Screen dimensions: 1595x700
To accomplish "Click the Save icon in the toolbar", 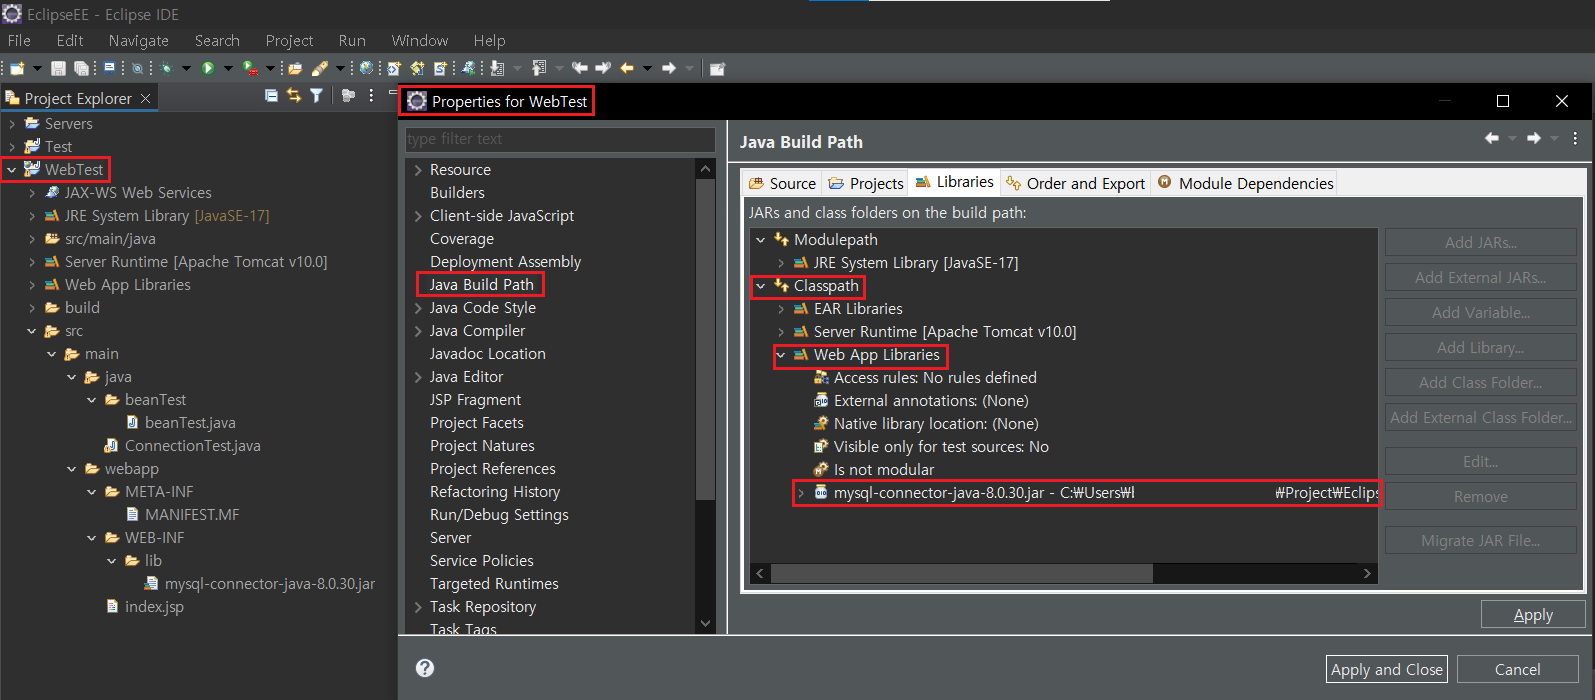I will coord(58,68).
